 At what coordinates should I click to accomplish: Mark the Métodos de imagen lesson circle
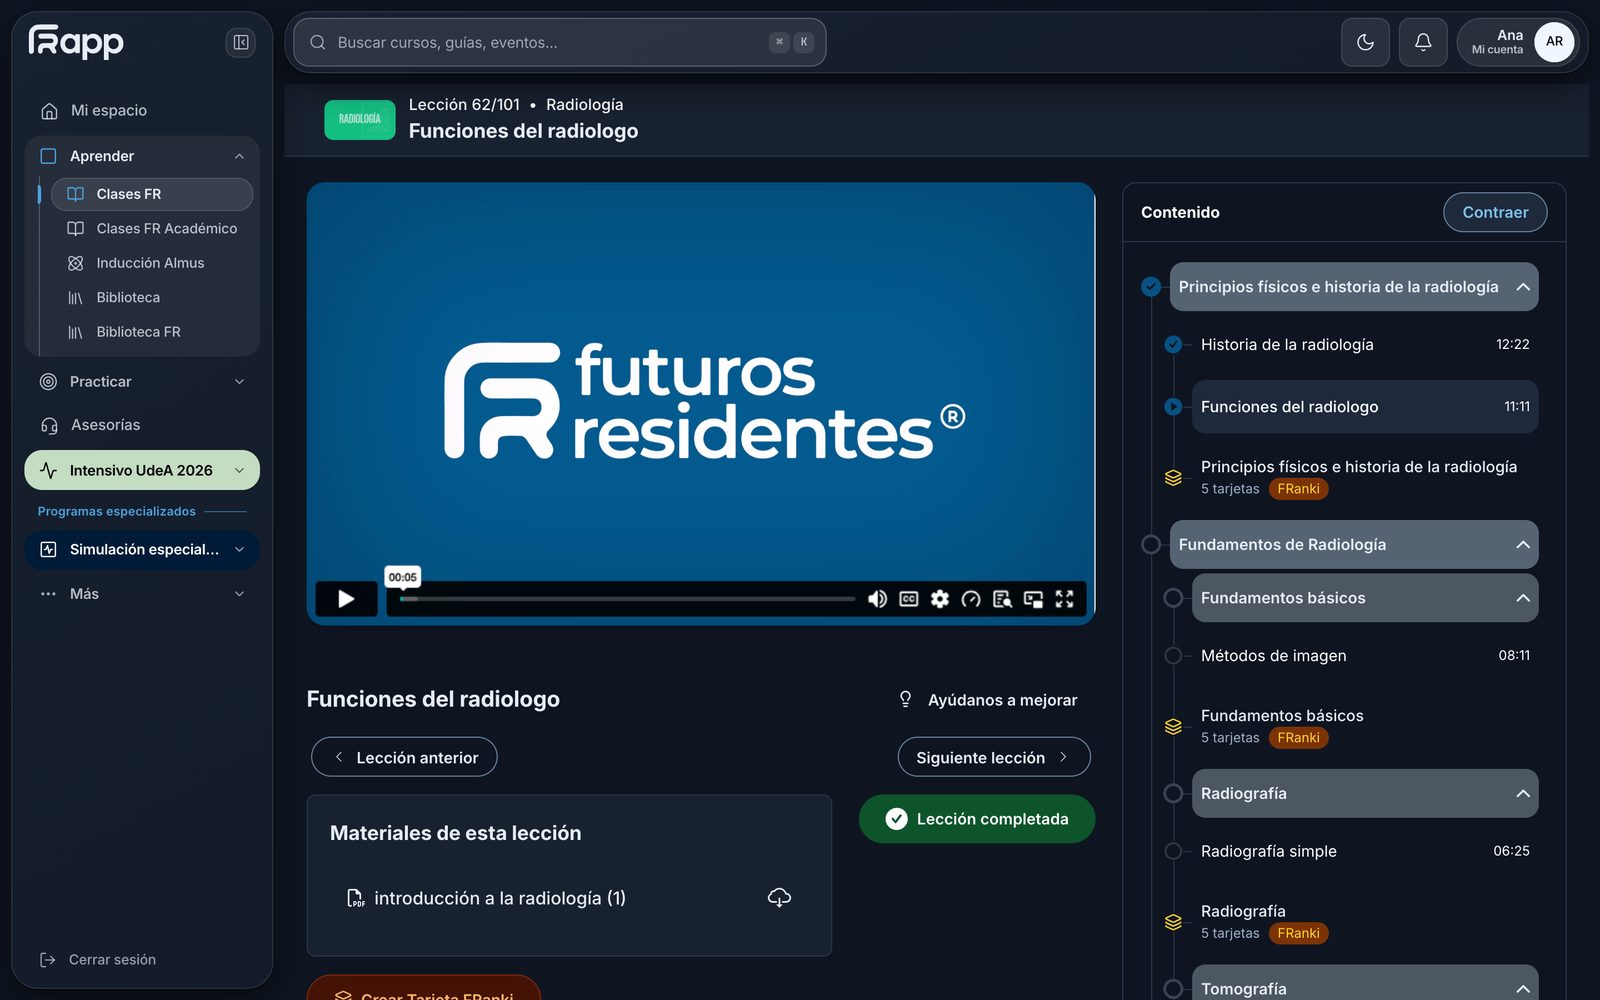click(1173, 656)
